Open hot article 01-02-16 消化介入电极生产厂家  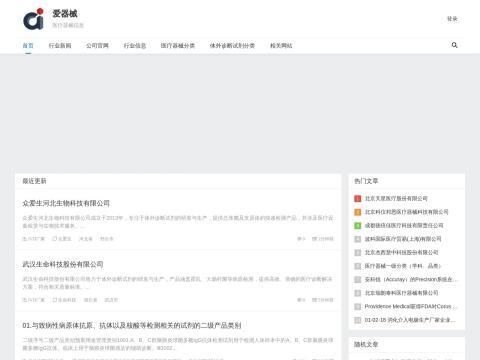tap(410, 320)
